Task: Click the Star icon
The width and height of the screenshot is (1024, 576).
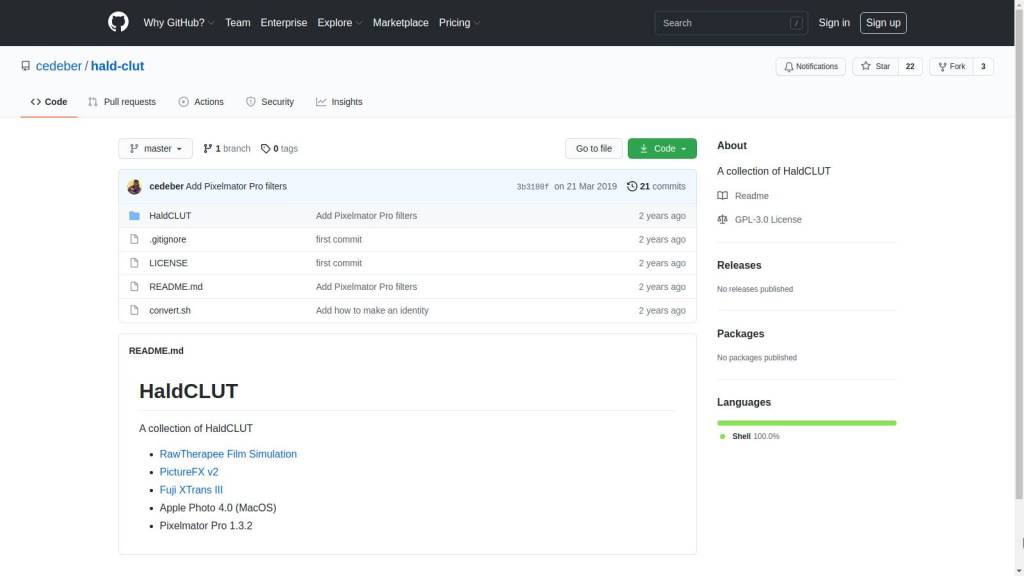Action: point(866,66)
